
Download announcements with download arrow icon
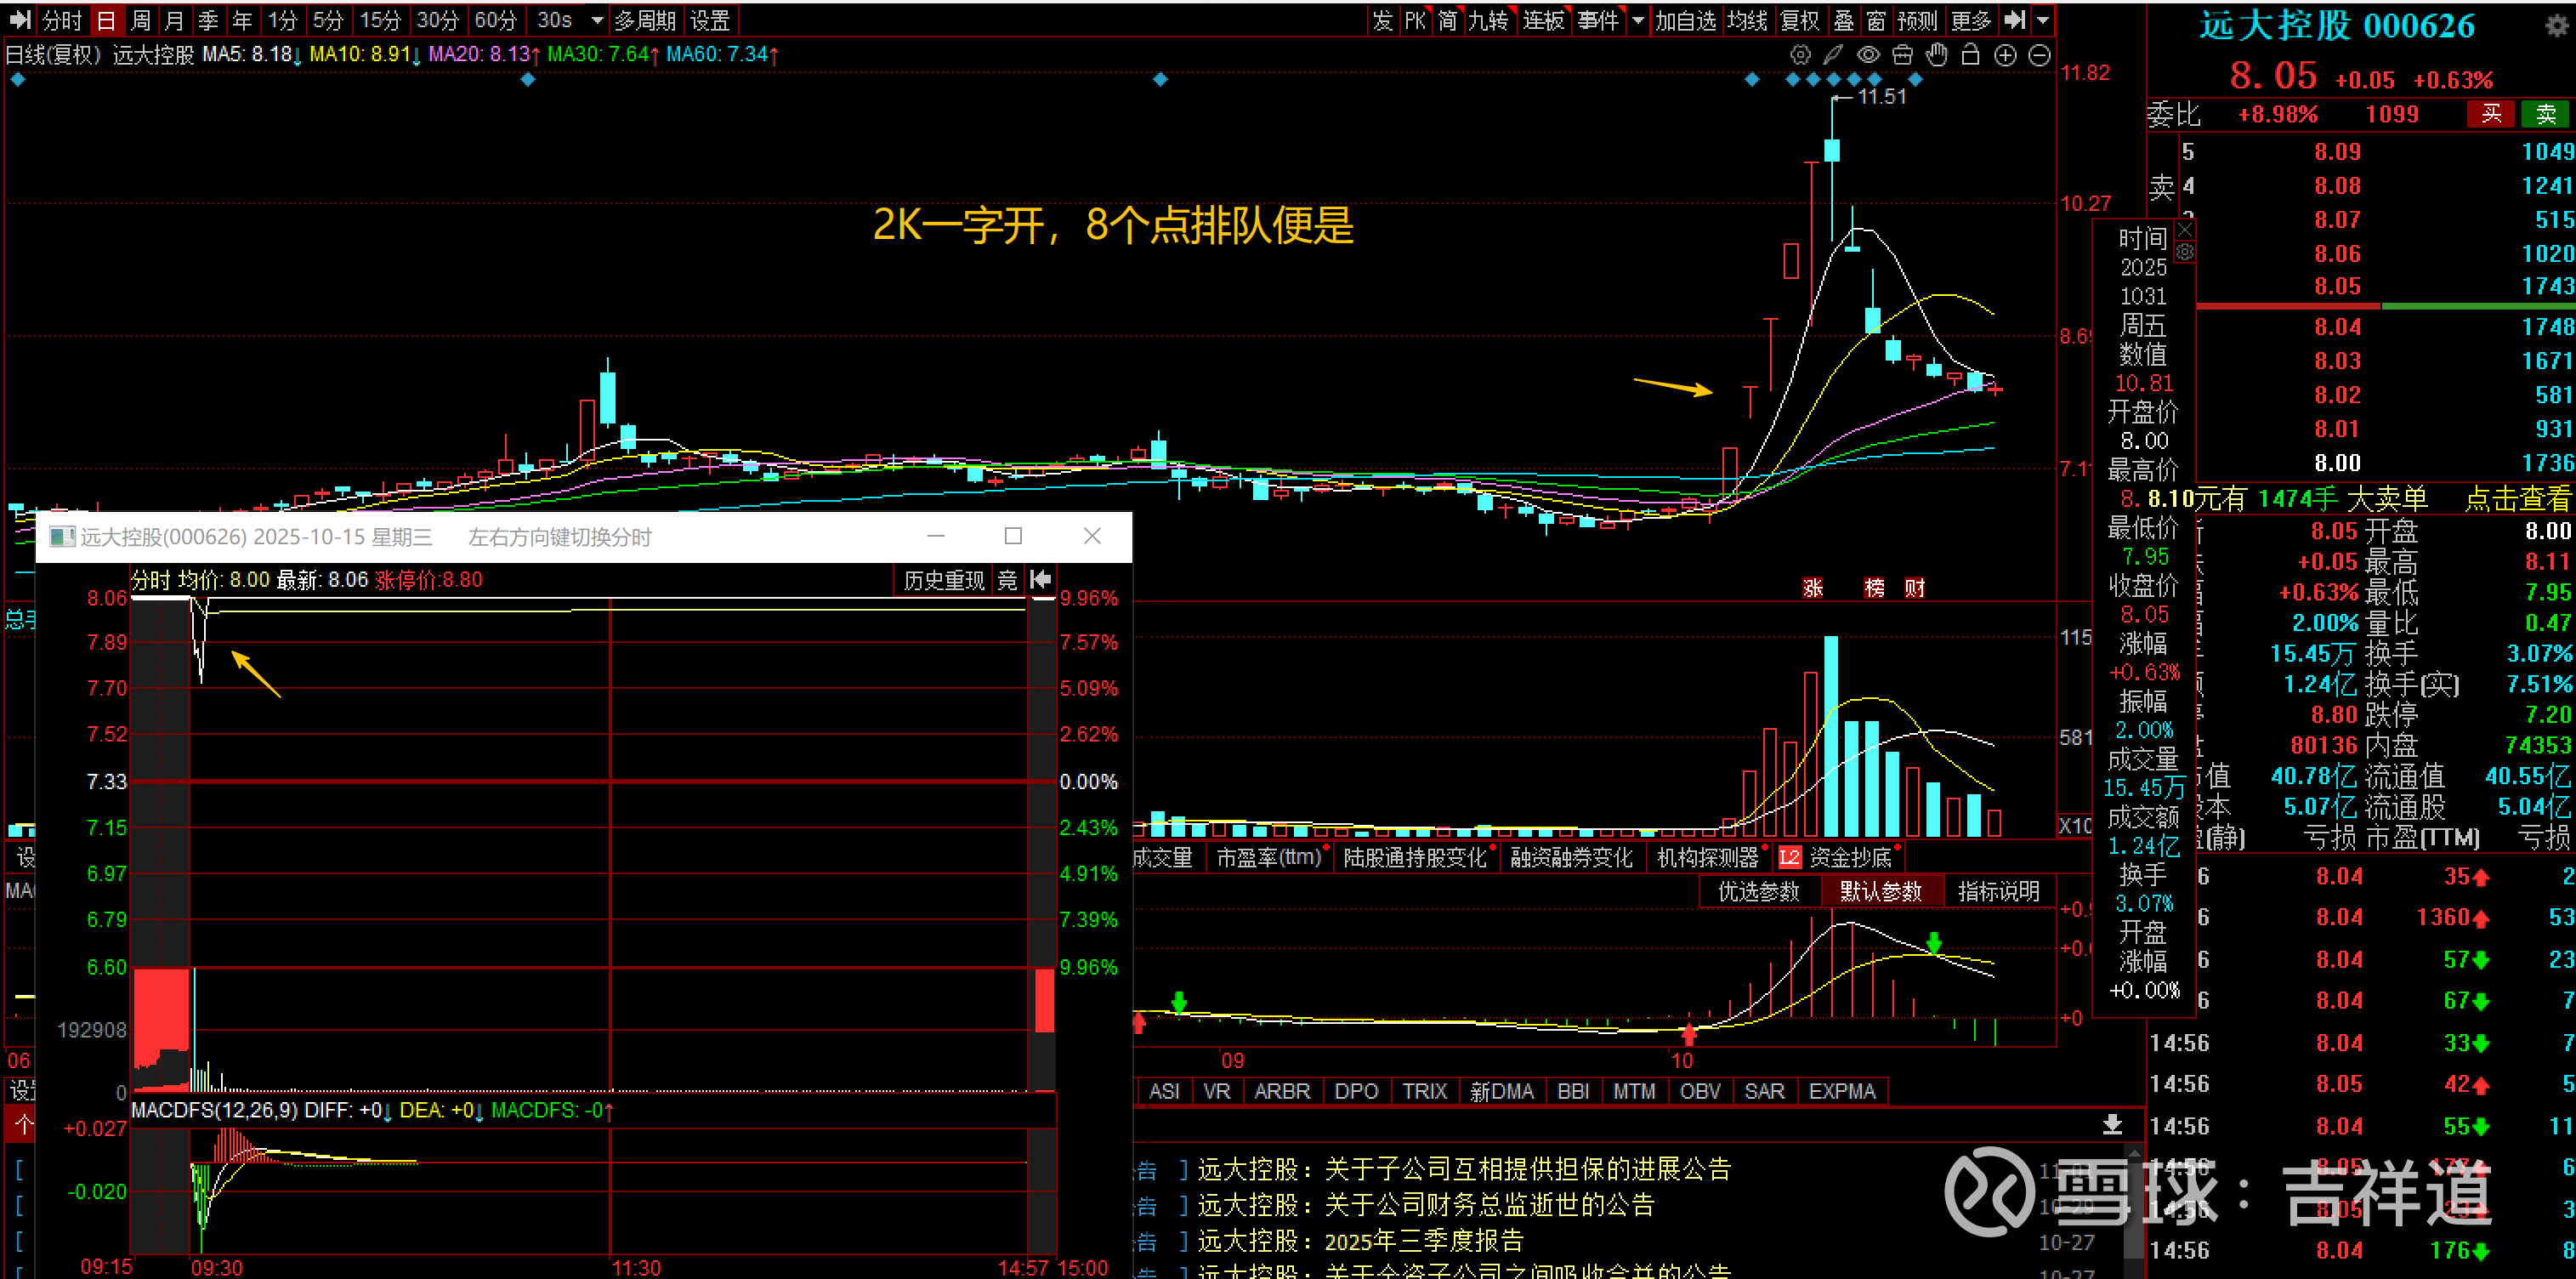[x=2112, y=1124]
